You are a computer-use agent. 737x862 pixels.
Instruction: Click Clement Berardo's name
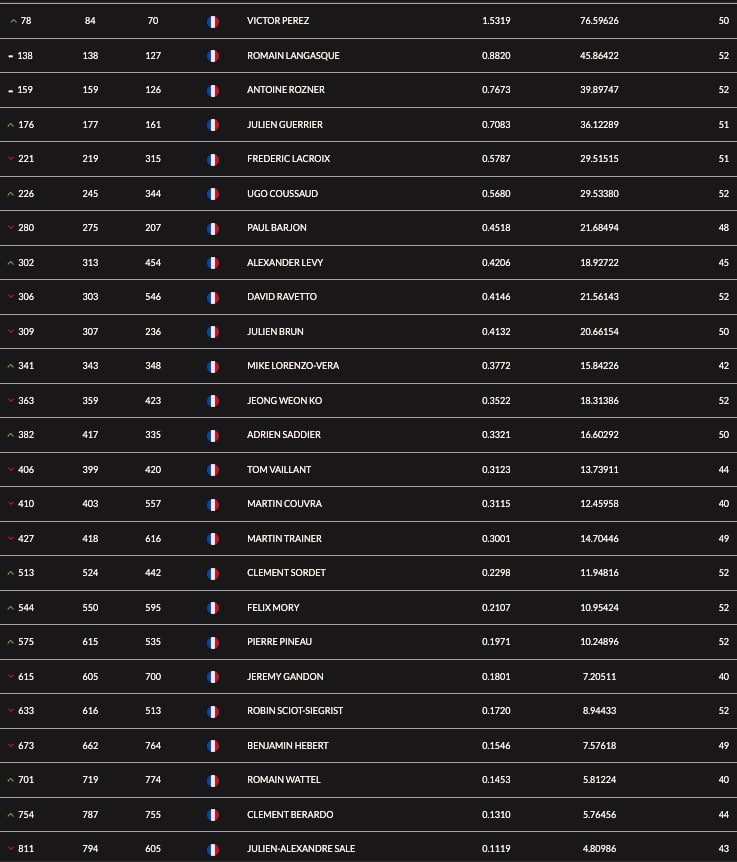tap(290, 815)
